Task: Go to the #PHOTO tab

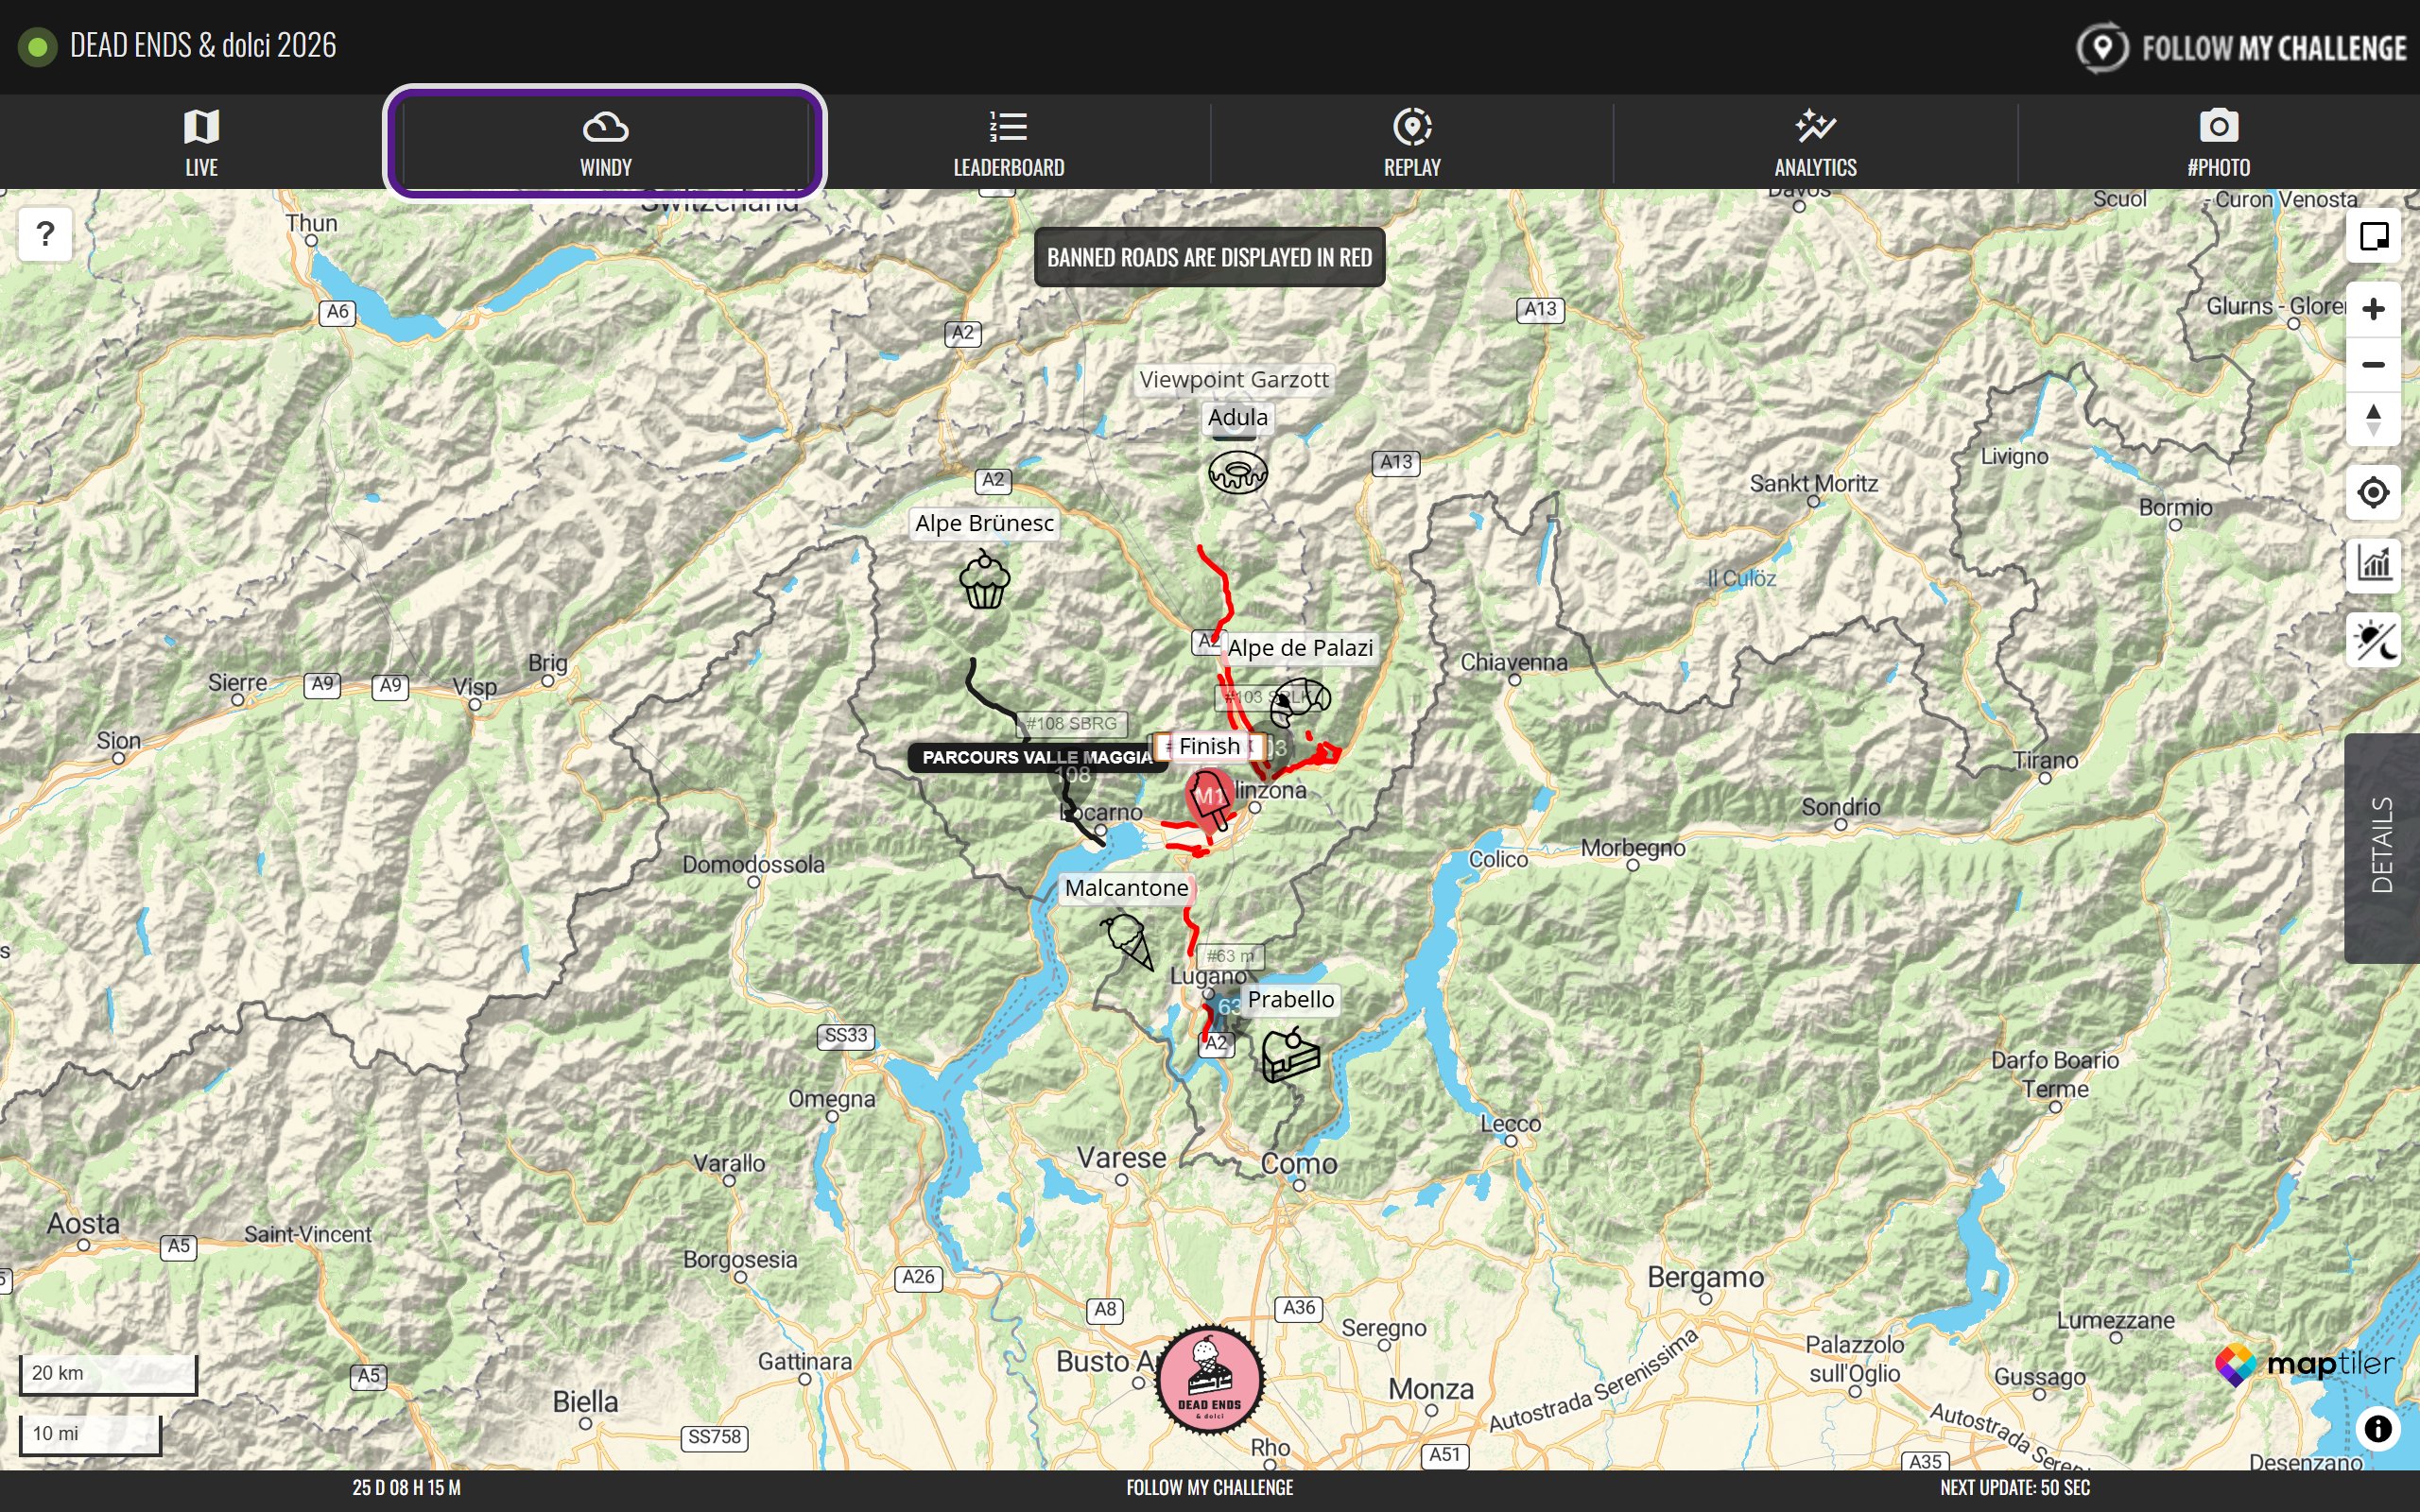Action: click(x=2218, y=142)
